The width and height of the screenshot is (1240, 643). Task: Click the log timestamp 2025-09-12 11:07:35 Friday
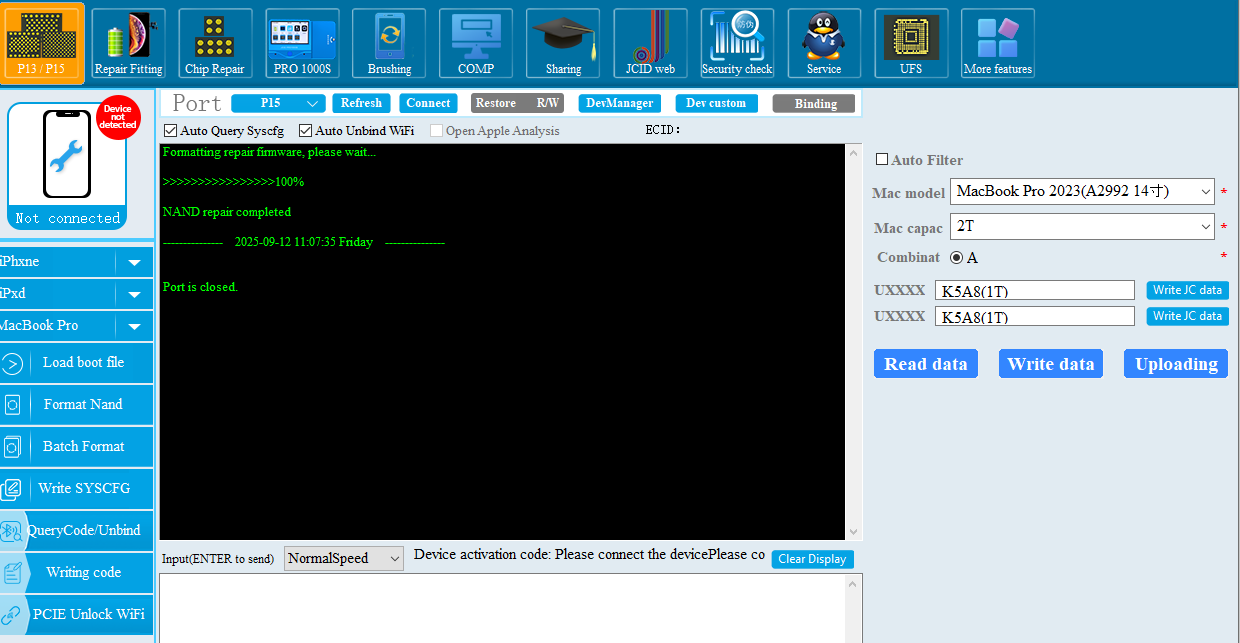[304, 242]
